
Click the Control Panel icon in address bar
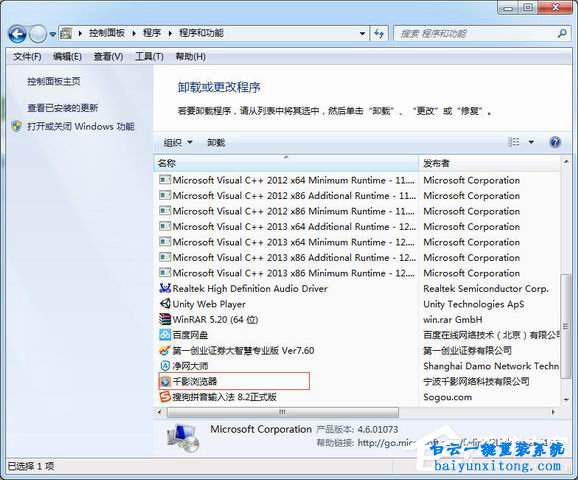pyautogui.click(x=66, y=34)
